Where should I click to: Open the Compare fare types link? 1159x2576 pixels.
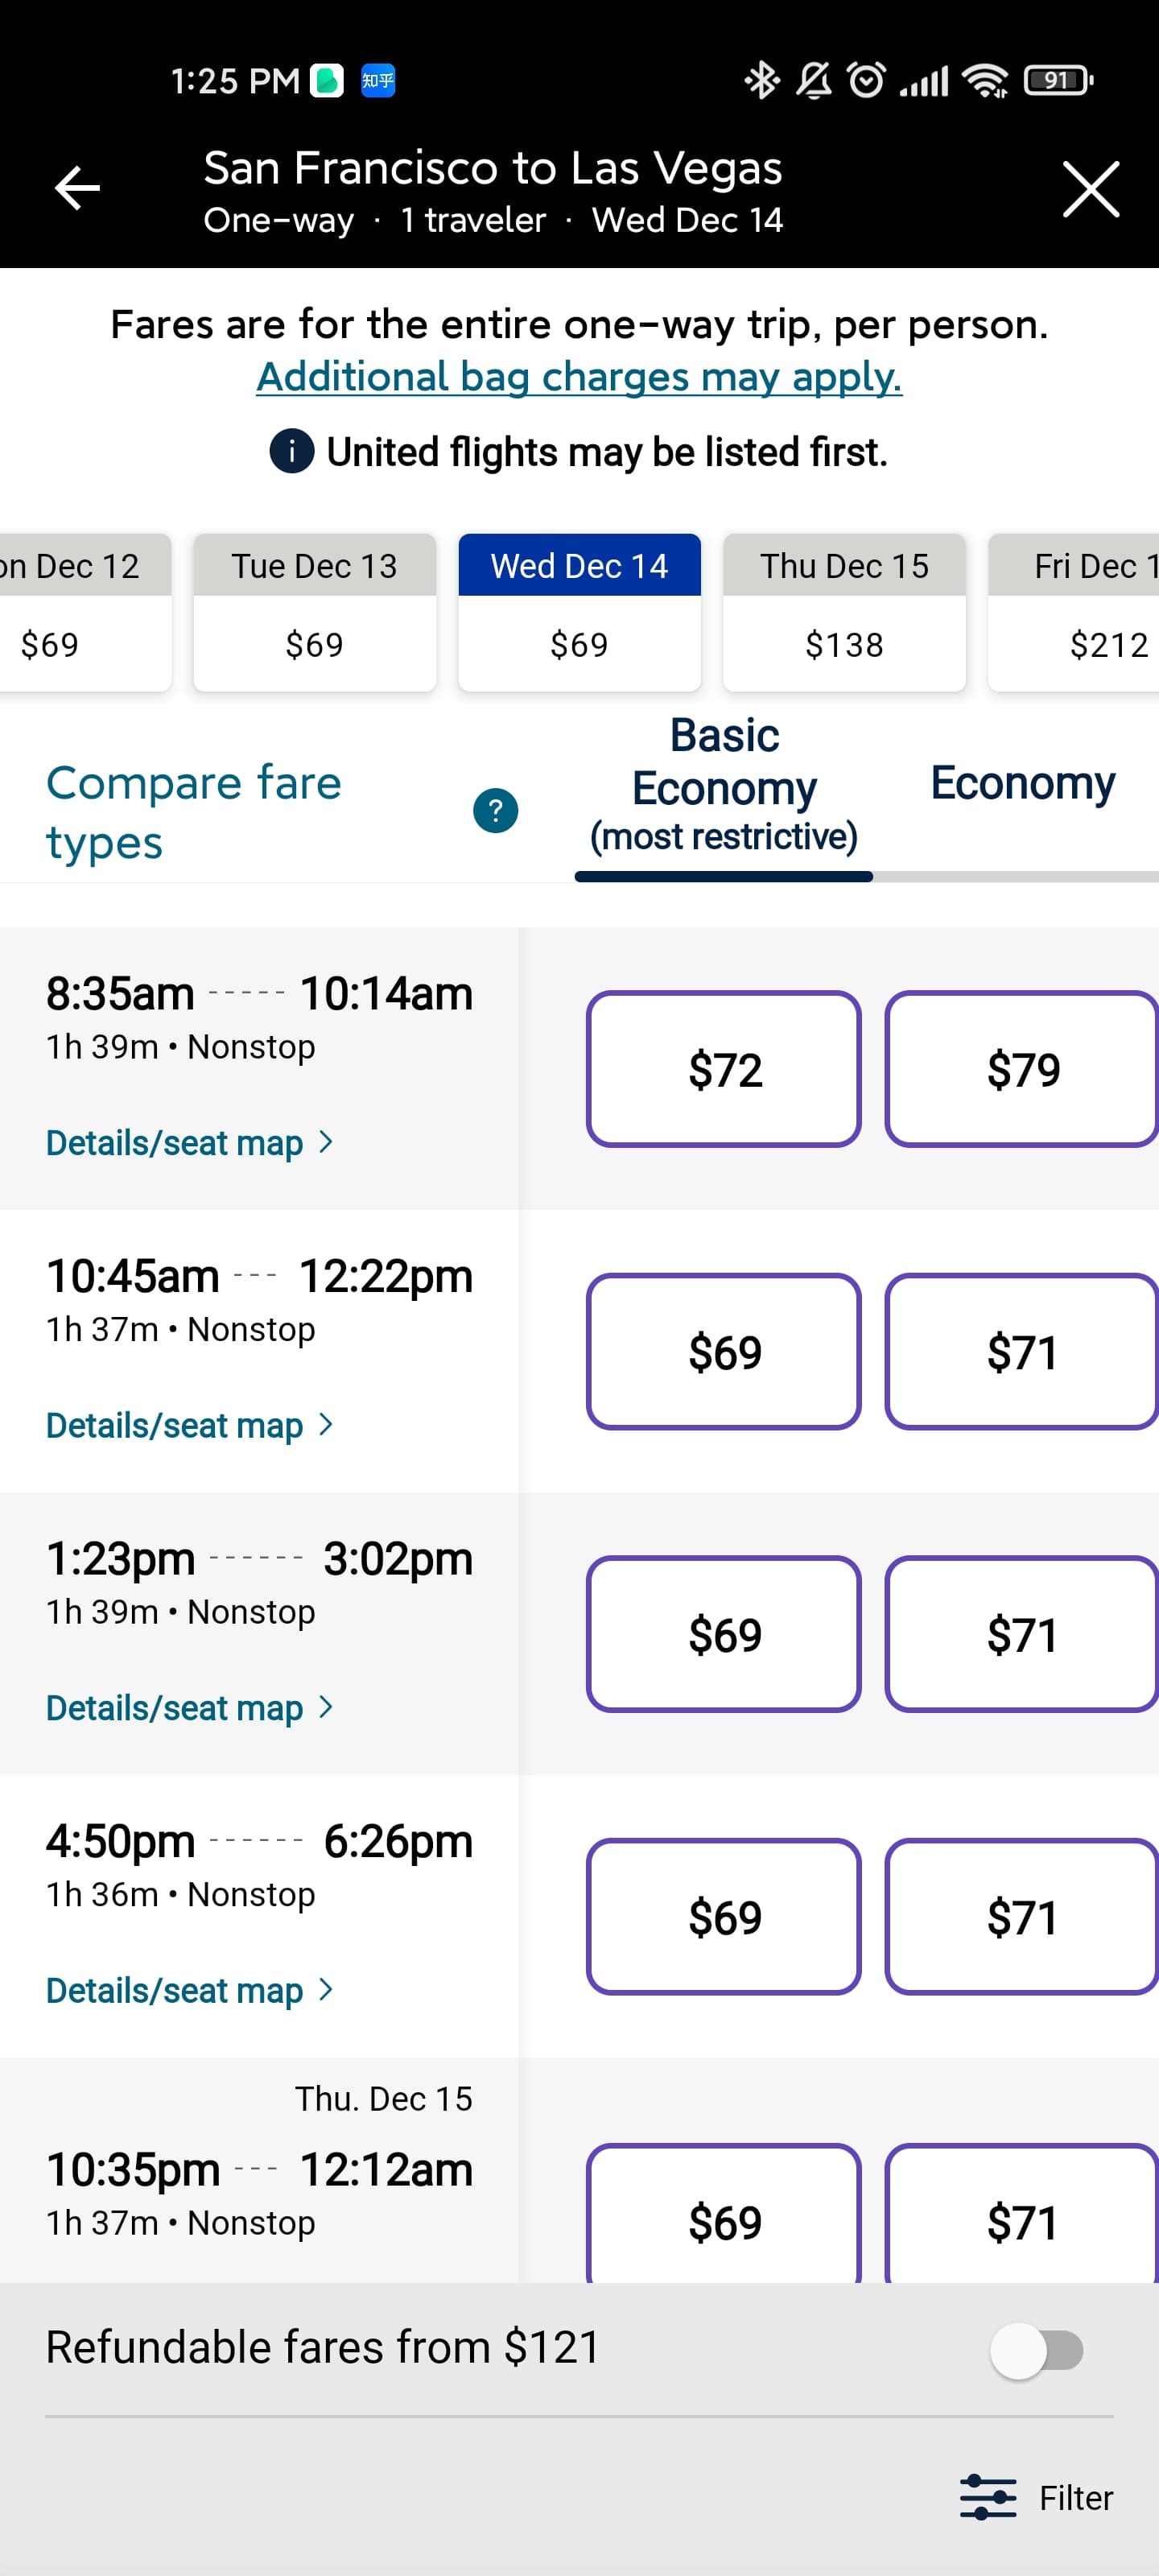pos(194,812)
